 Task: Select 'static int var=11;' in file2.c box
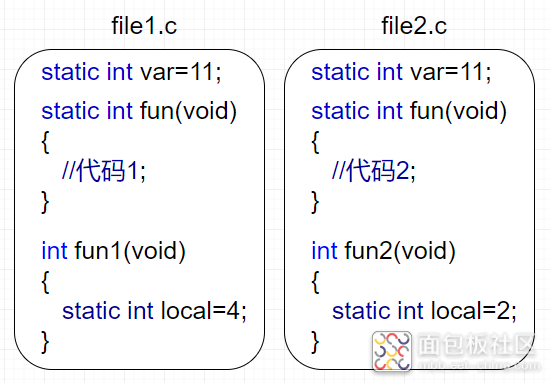point(401,72)
